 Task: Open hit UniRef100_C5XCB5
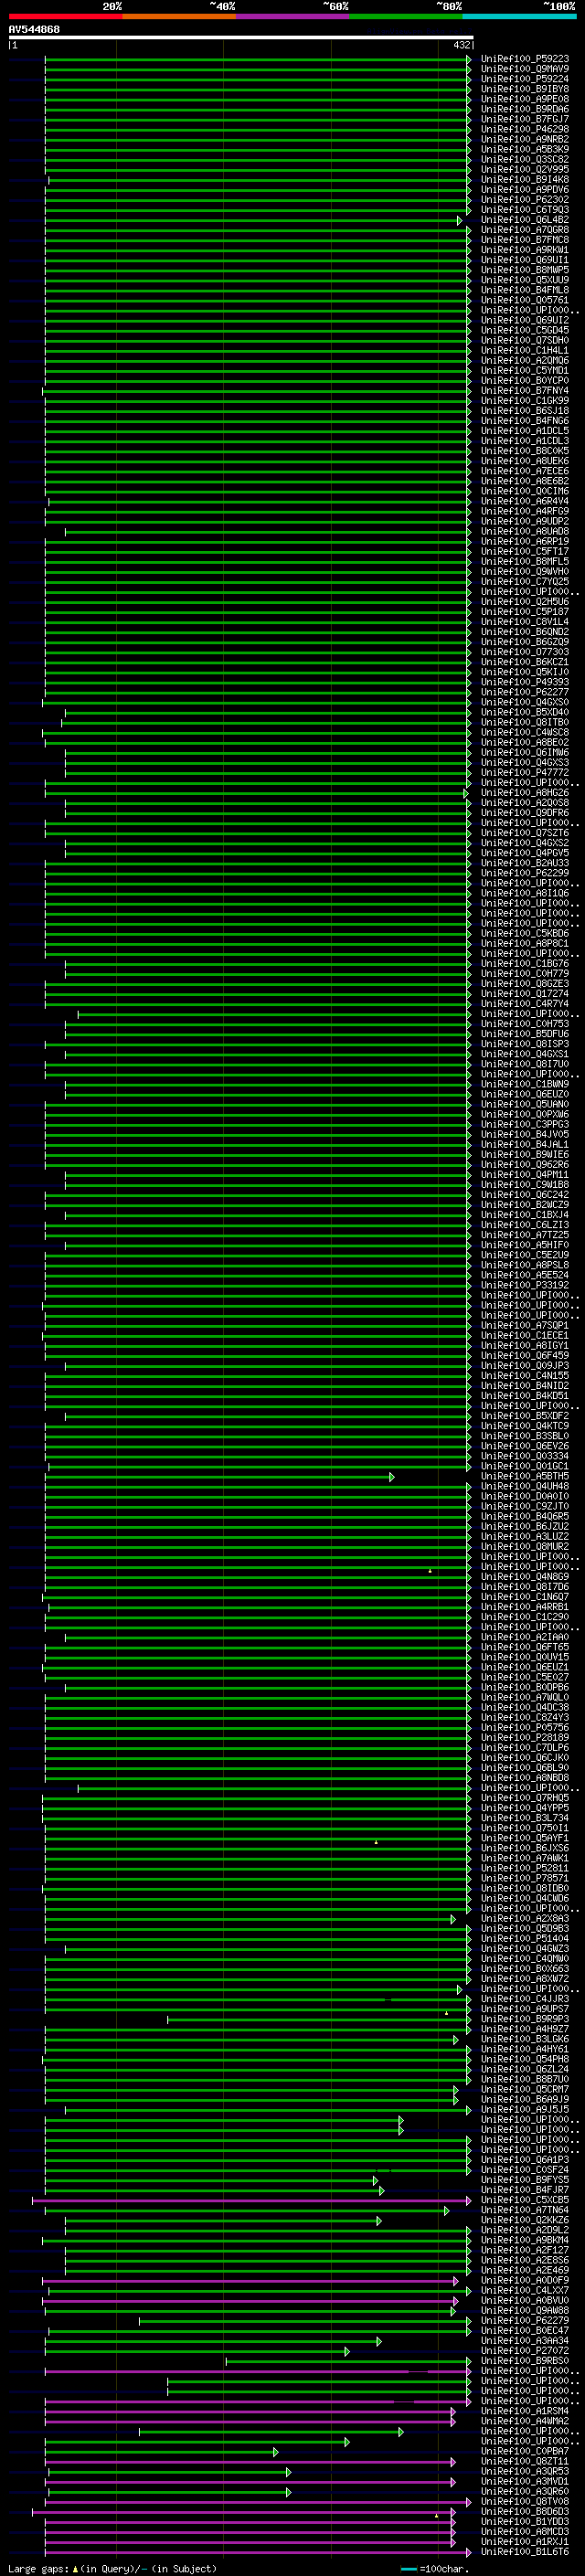click(525, 2200)
